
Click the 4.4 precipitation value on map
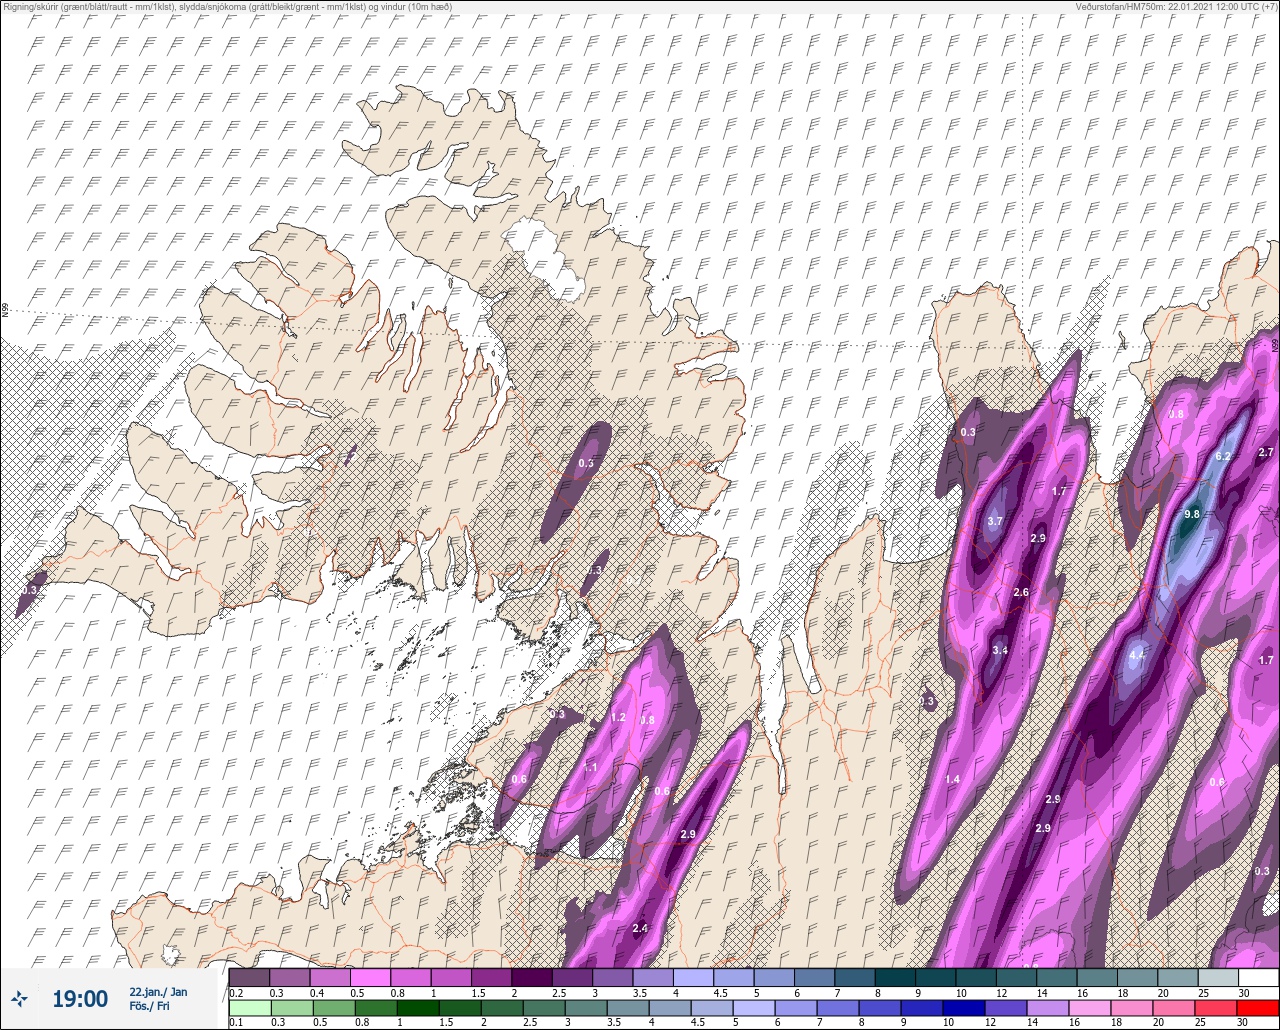[1136, 656]
